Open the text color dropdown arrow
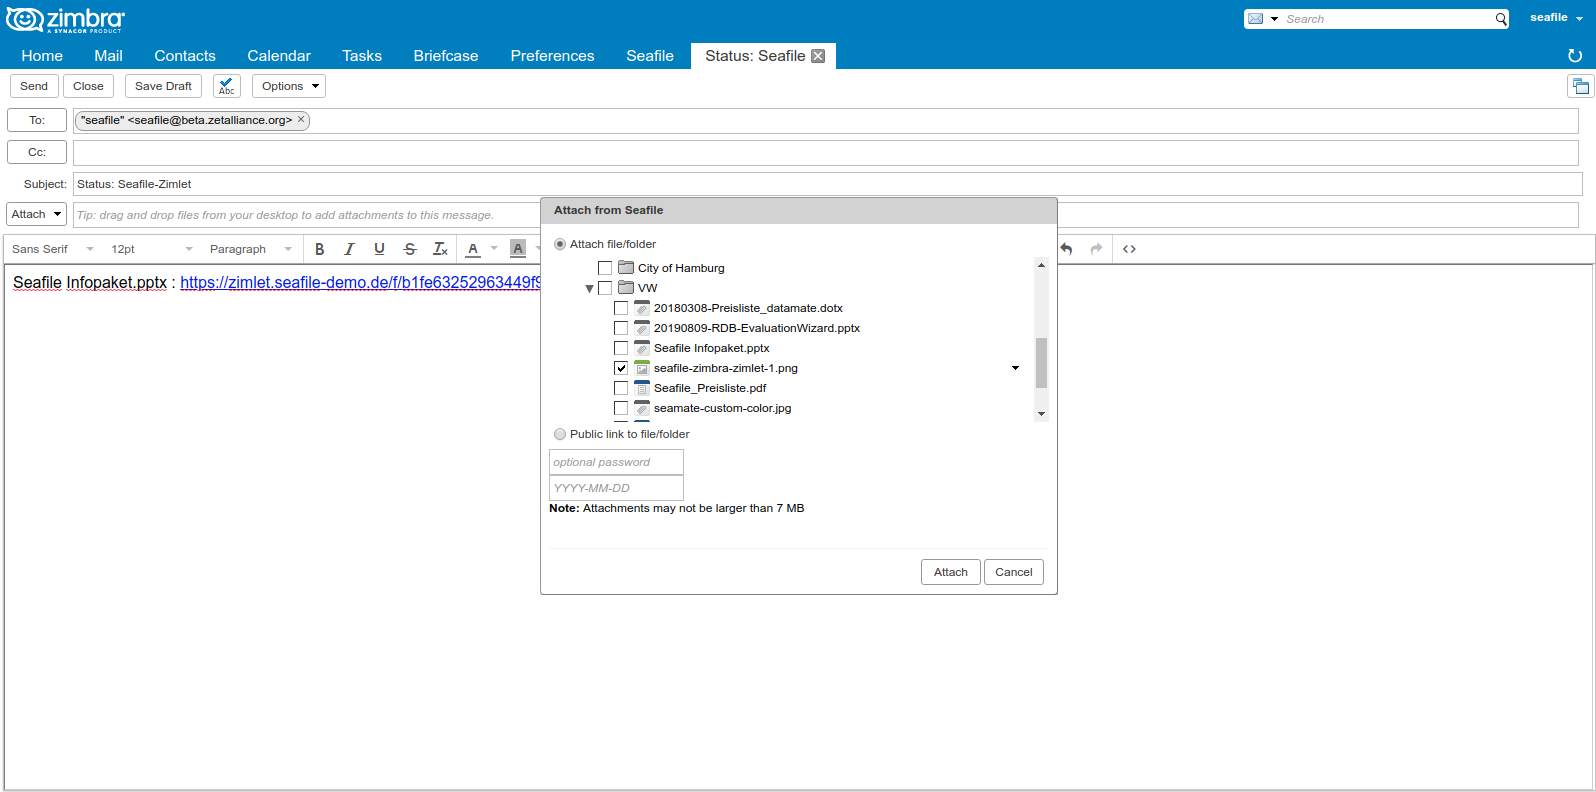 [494, 249]
